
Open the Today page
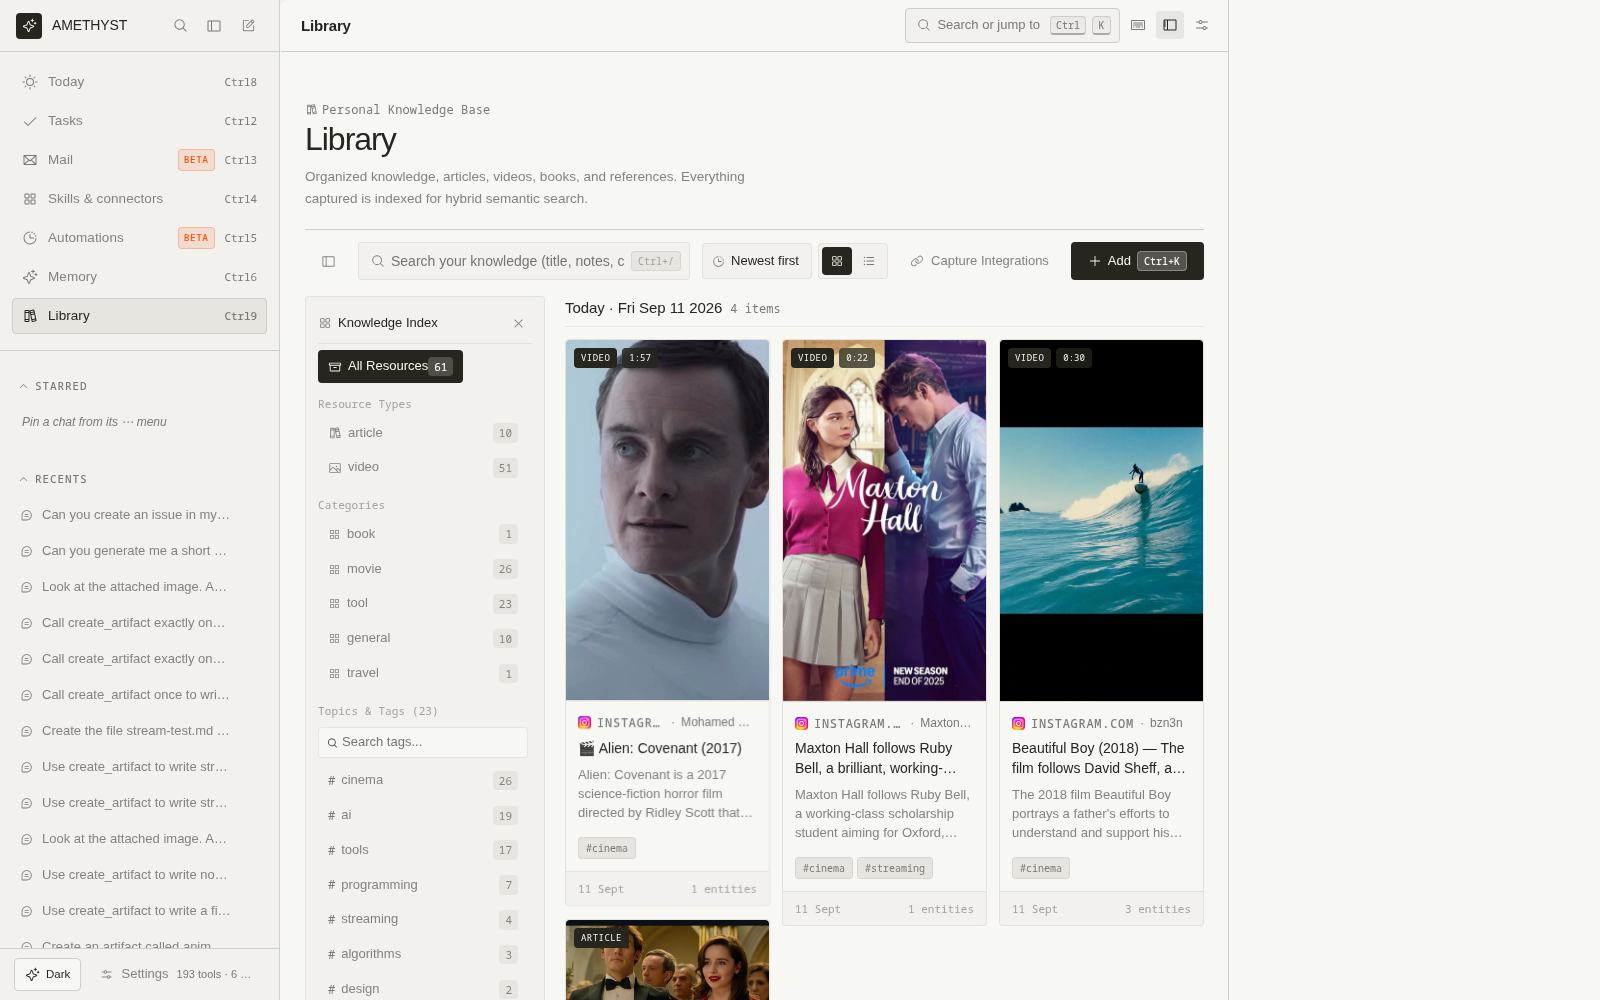(139, 82)
